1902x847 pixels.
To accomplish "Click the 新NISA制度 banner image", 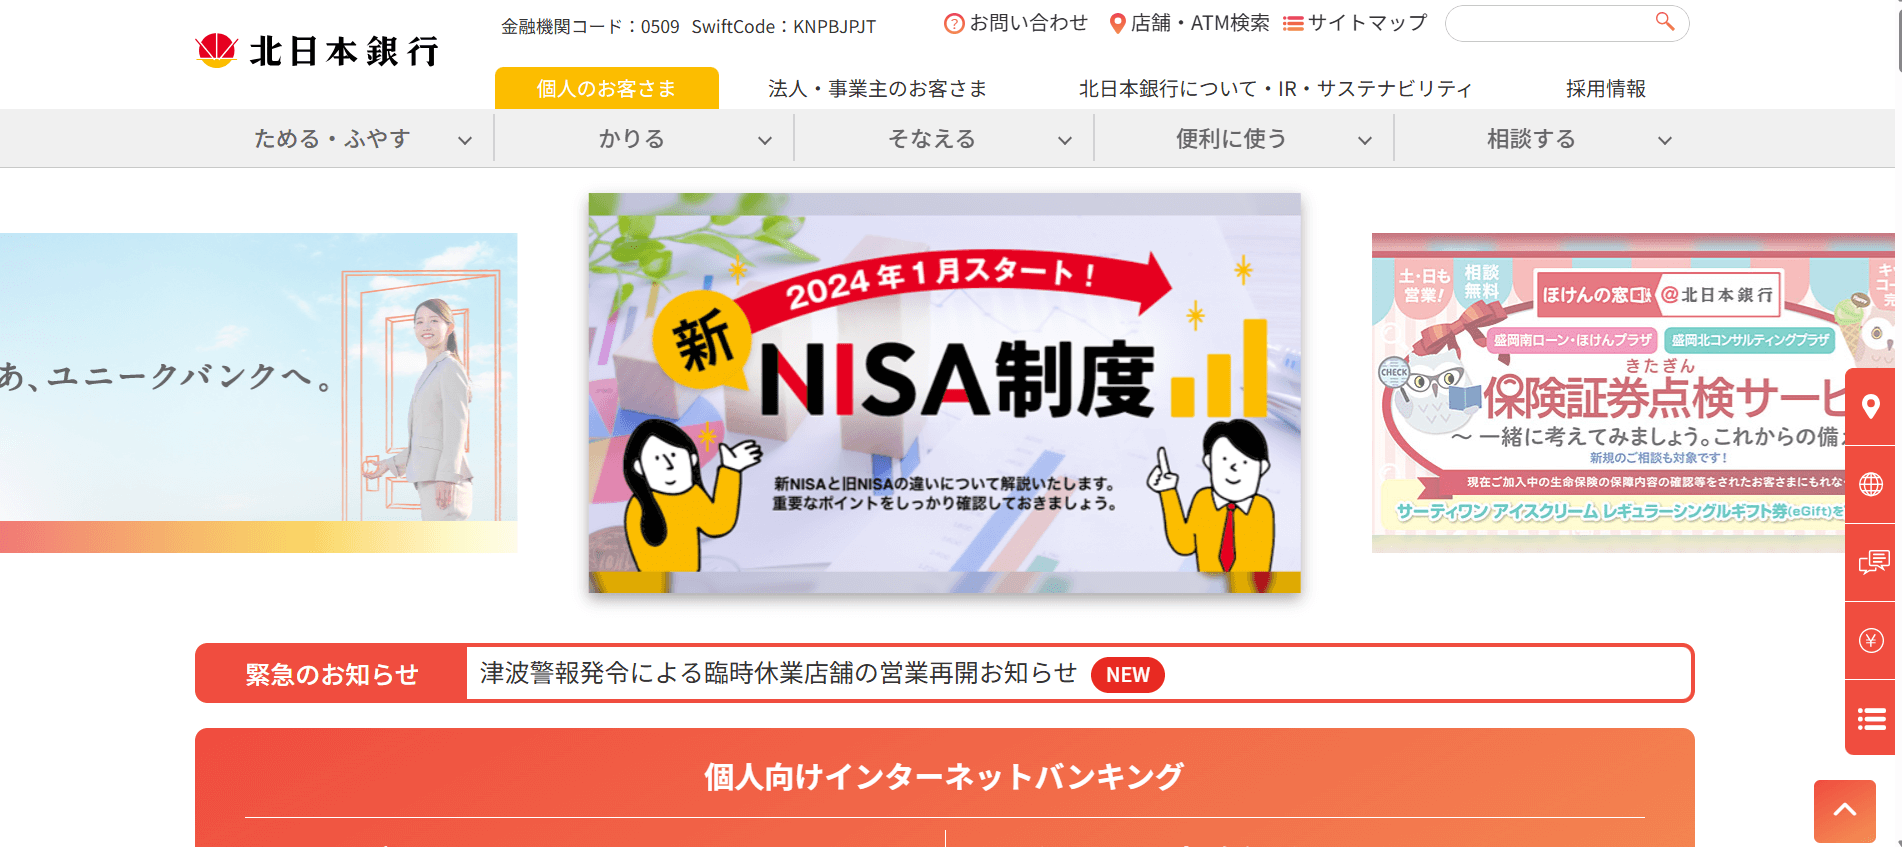I will (x=945, y=393).
